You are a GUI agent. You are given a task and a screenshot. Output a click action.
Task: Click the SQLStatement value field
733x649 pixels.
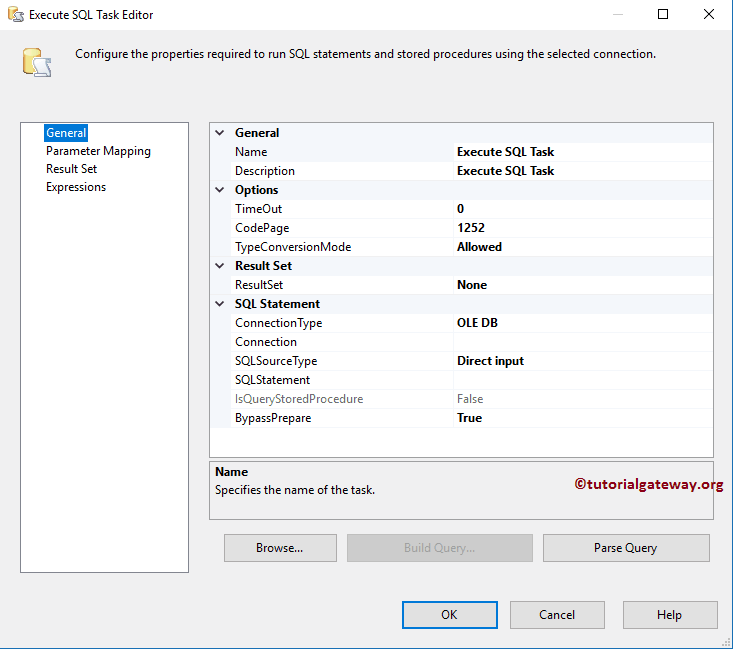583,380
